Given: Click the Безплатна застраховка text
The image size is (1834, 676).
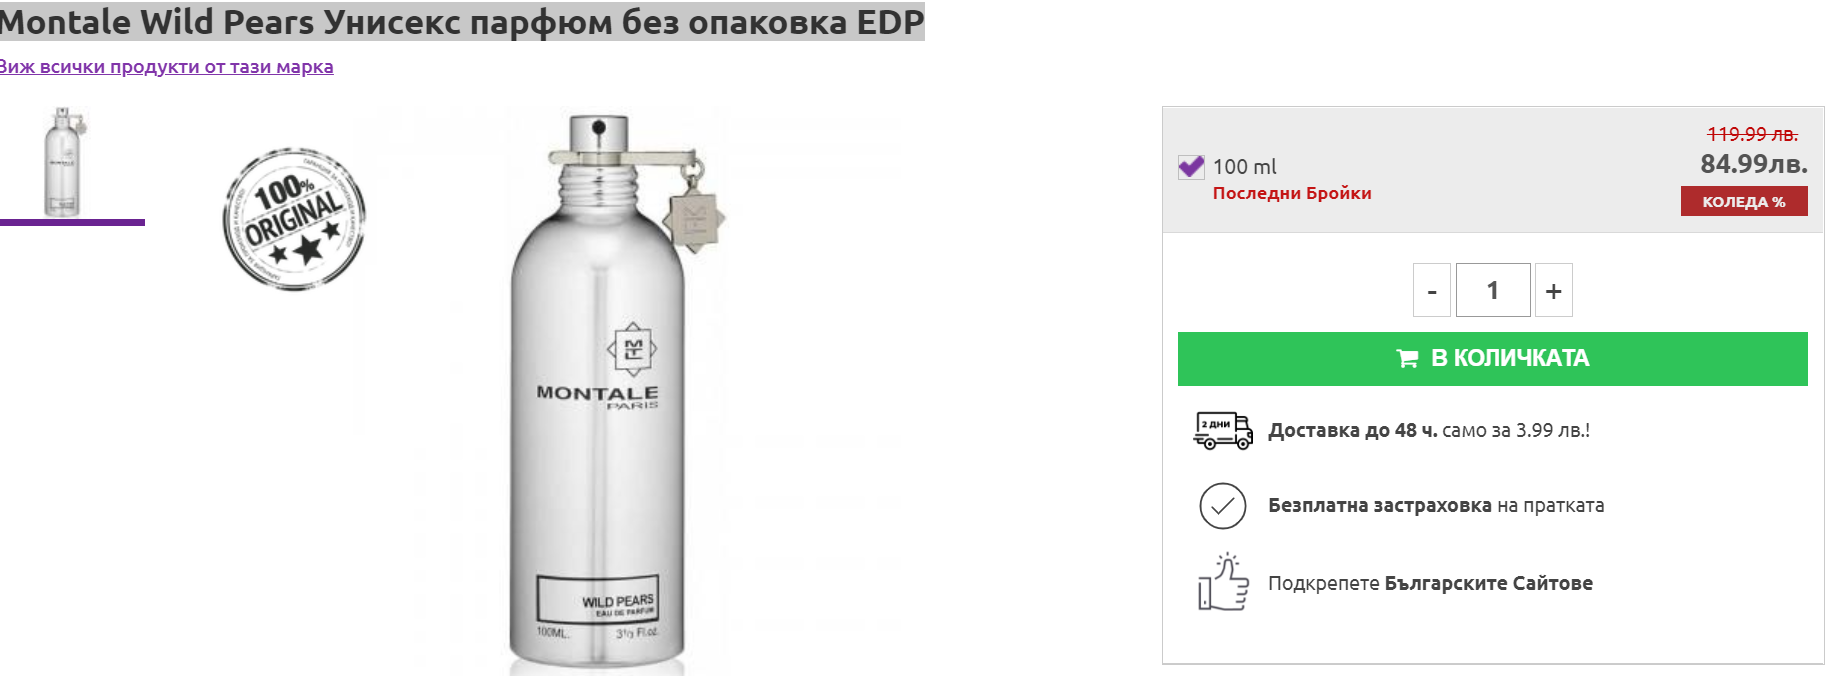Looking at the screenshot, I should [x=1380, y=506].
